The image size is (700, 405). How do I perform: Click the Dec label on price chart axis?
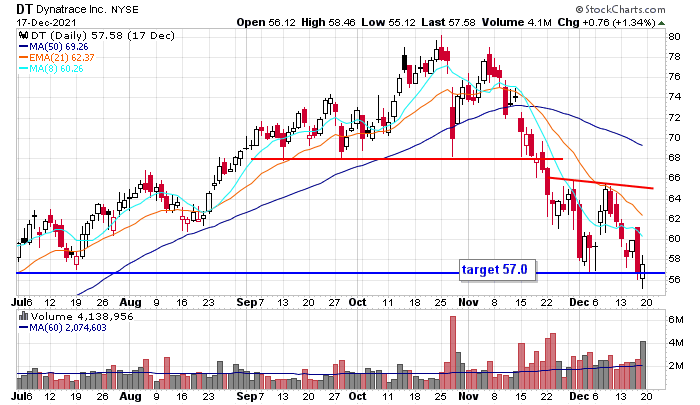coord(579,302)
